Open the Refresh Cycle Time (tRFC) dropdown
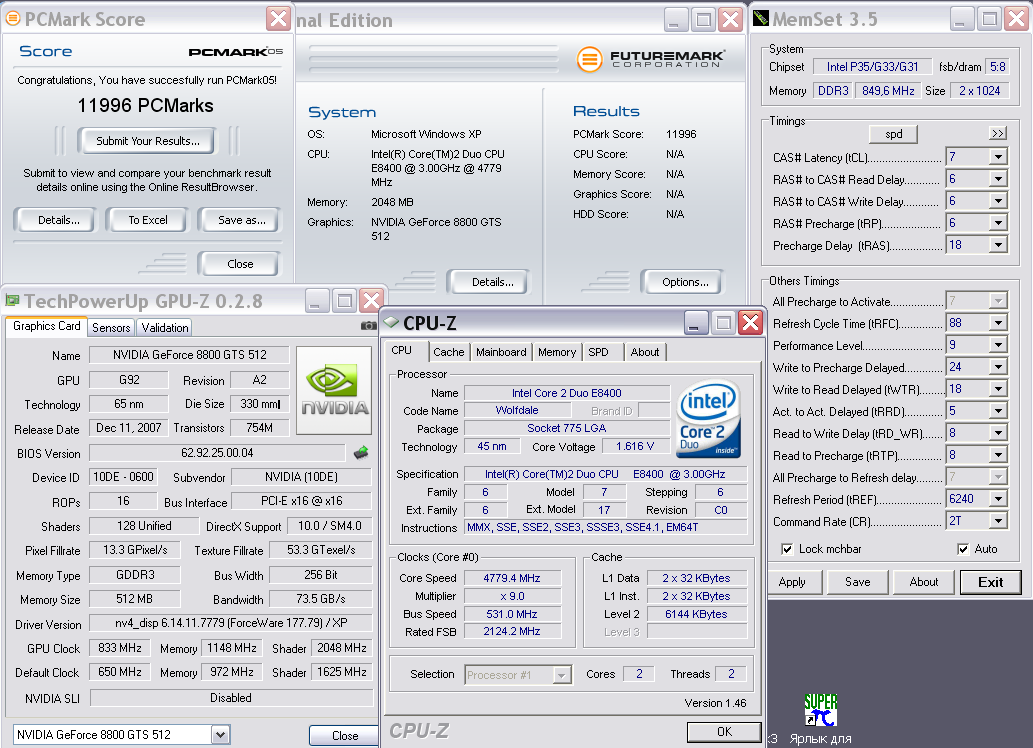 point(998,323)
